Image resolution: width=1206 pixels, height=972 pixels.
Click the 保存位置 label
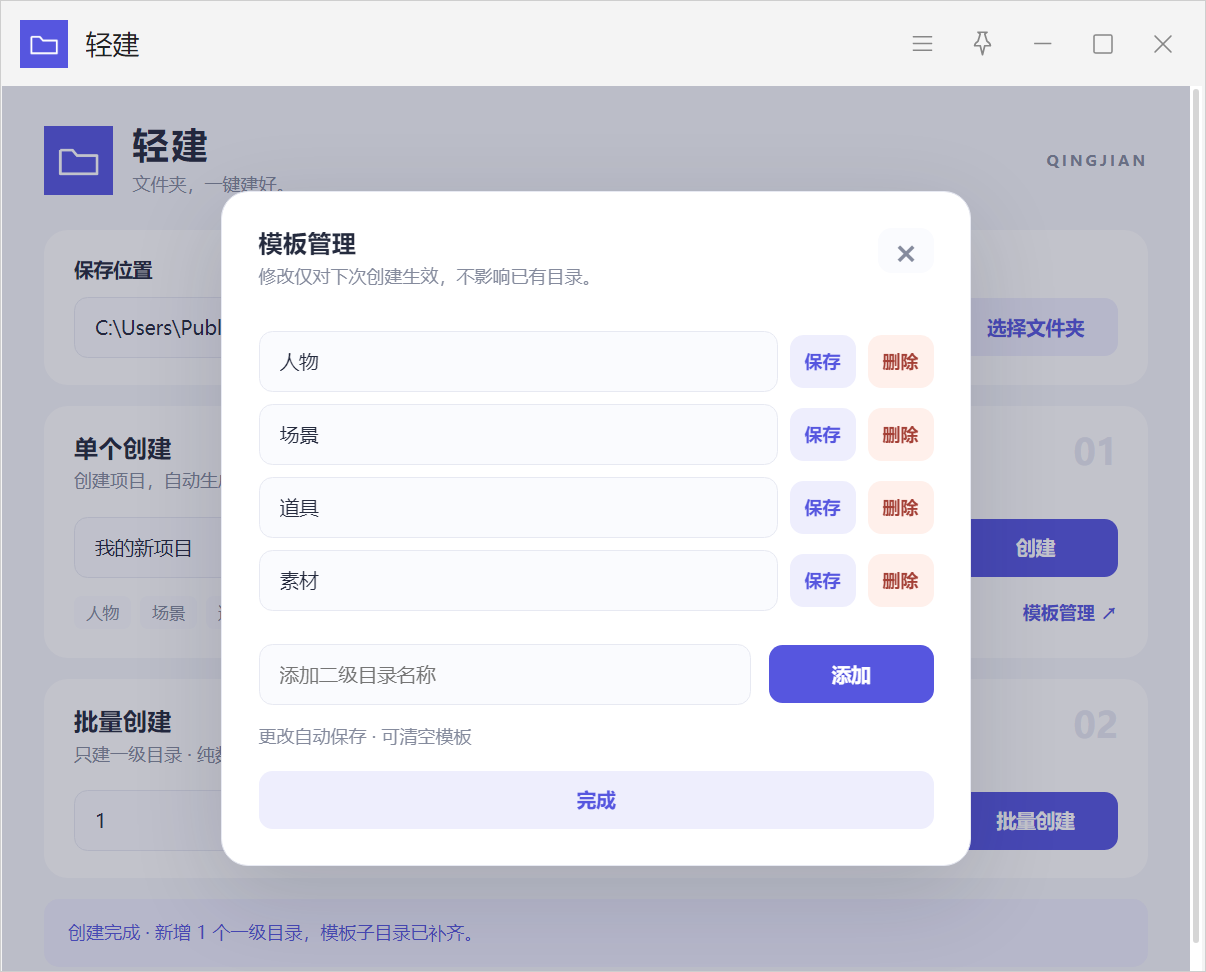coord(113,270)
